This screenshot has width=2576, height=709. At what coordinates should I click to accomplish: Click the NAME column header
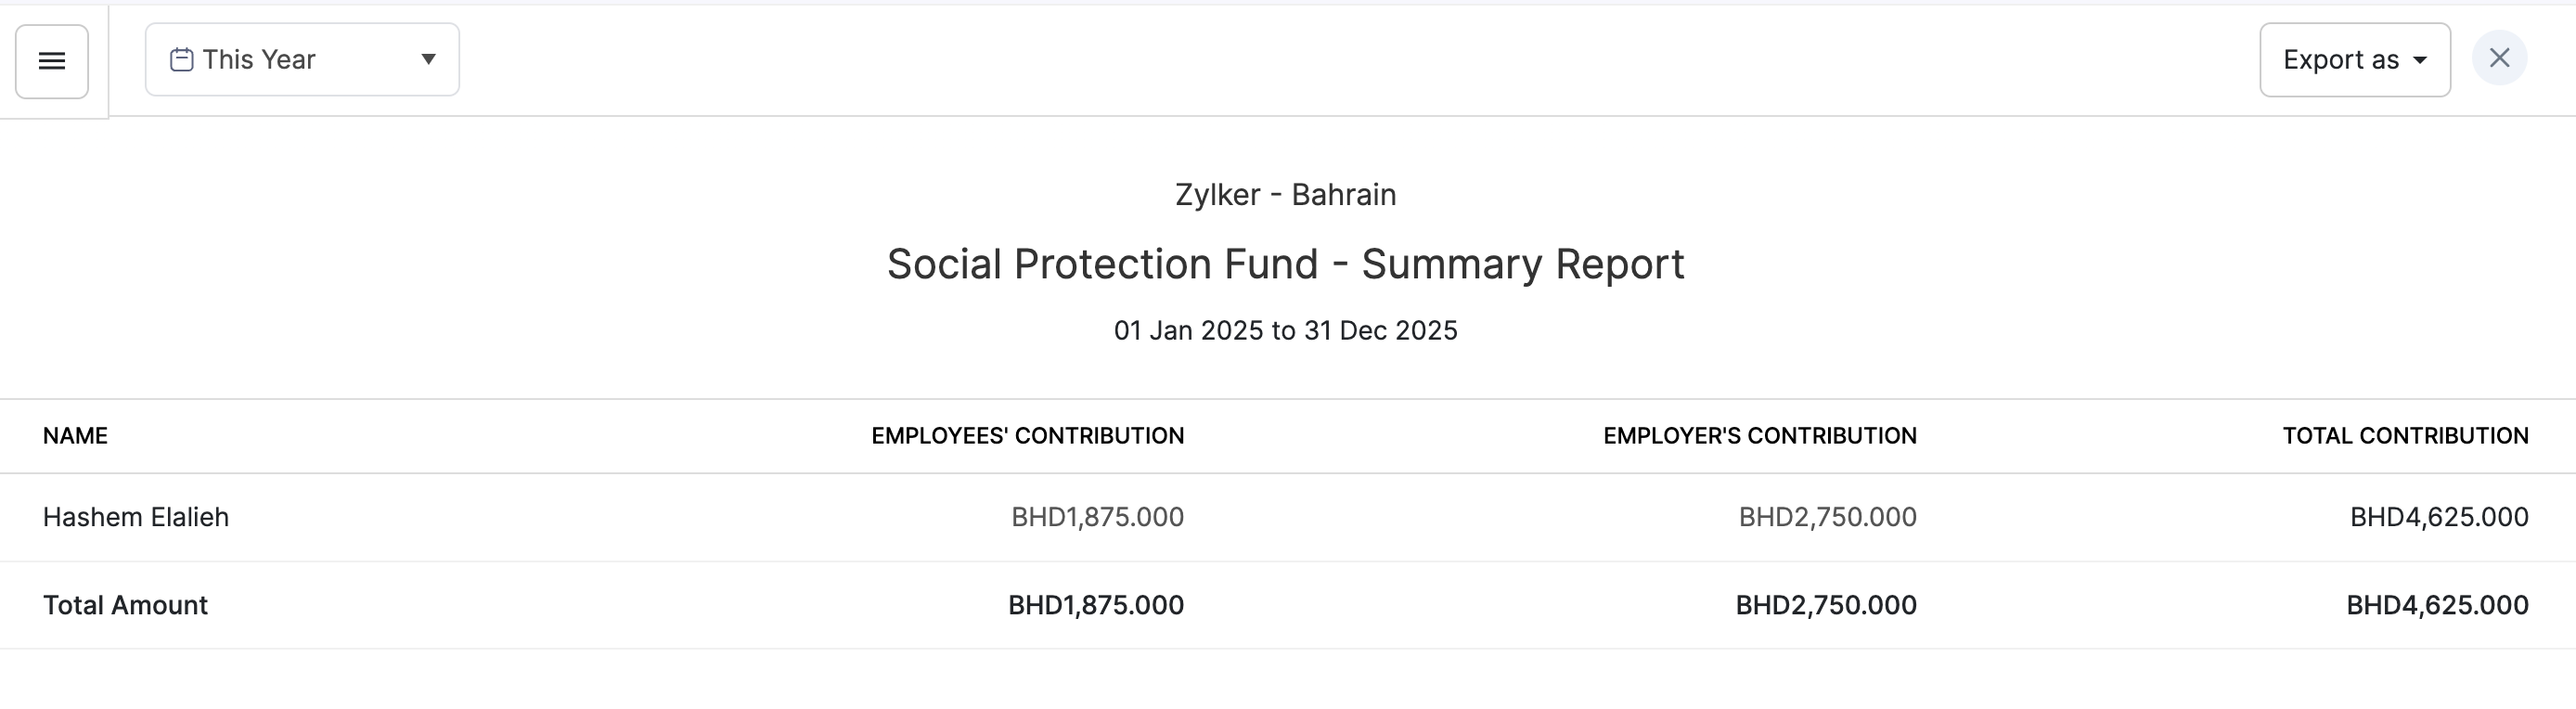pyautogui.click(x=75, y=436)
